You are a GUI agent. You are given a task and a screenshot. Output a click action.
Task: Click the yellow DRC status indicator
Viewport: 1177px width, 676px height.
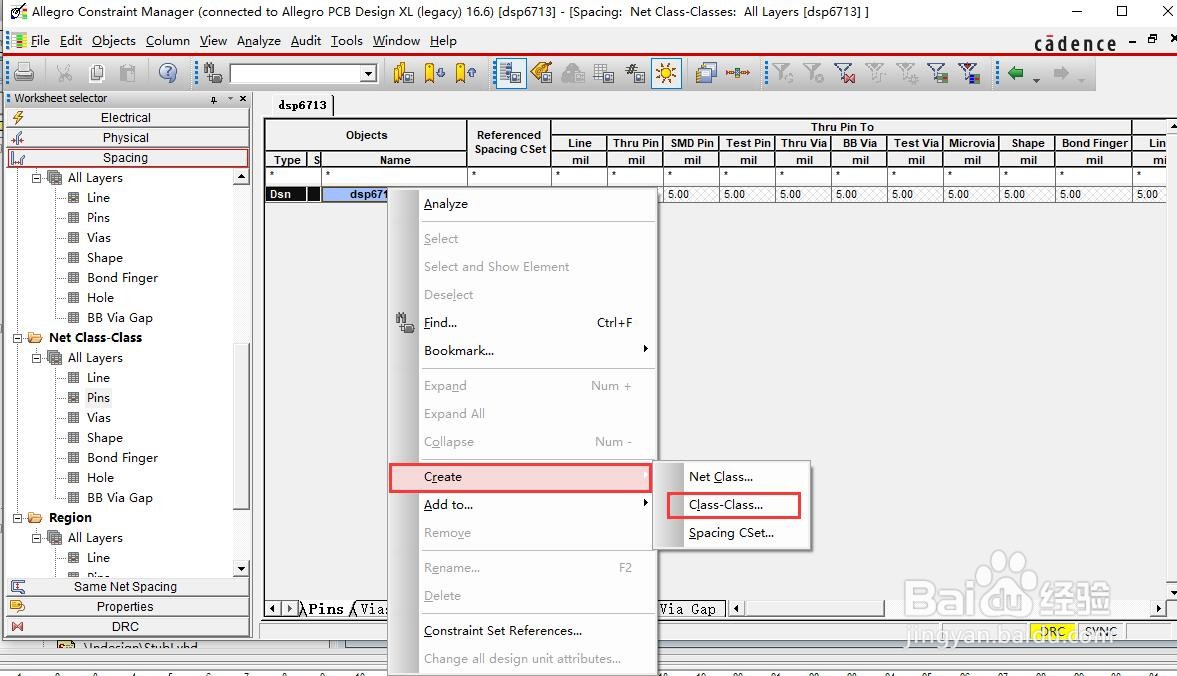pyautogui.click(x=1052, y=632)
